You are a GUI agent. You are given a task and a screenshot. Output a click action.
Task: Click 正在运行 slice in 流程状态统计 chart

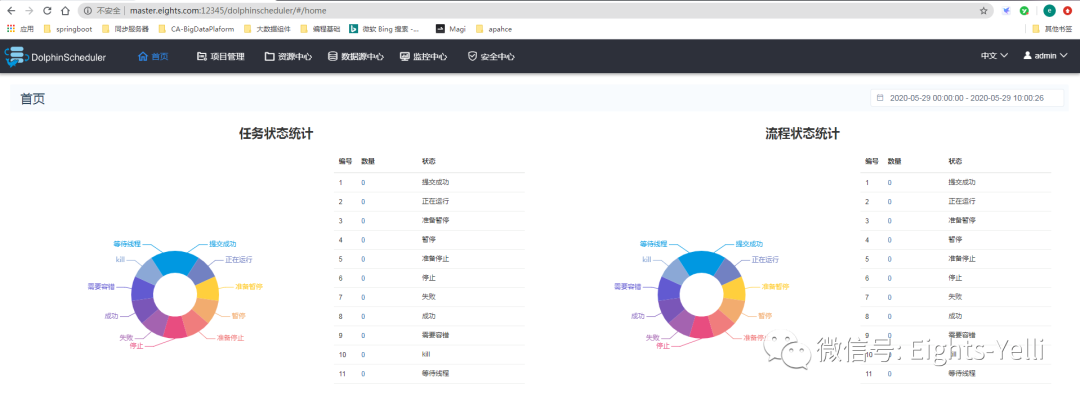pos(727,271)
